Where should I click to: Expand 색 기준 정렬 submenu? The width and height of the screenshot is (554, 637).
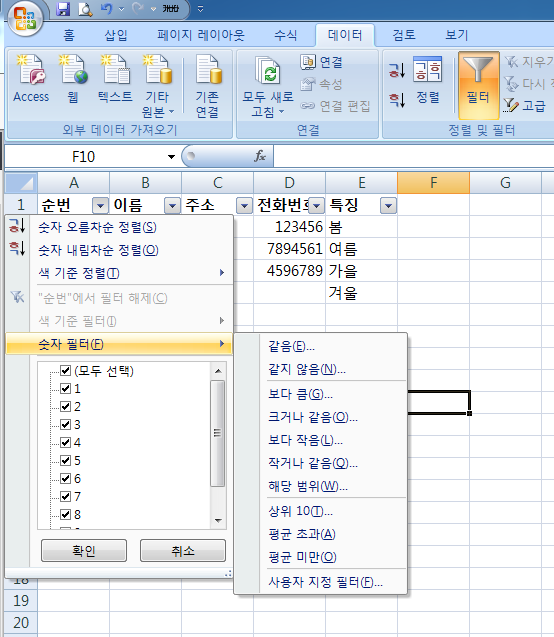pyautogui.click(x=119, y=273)
